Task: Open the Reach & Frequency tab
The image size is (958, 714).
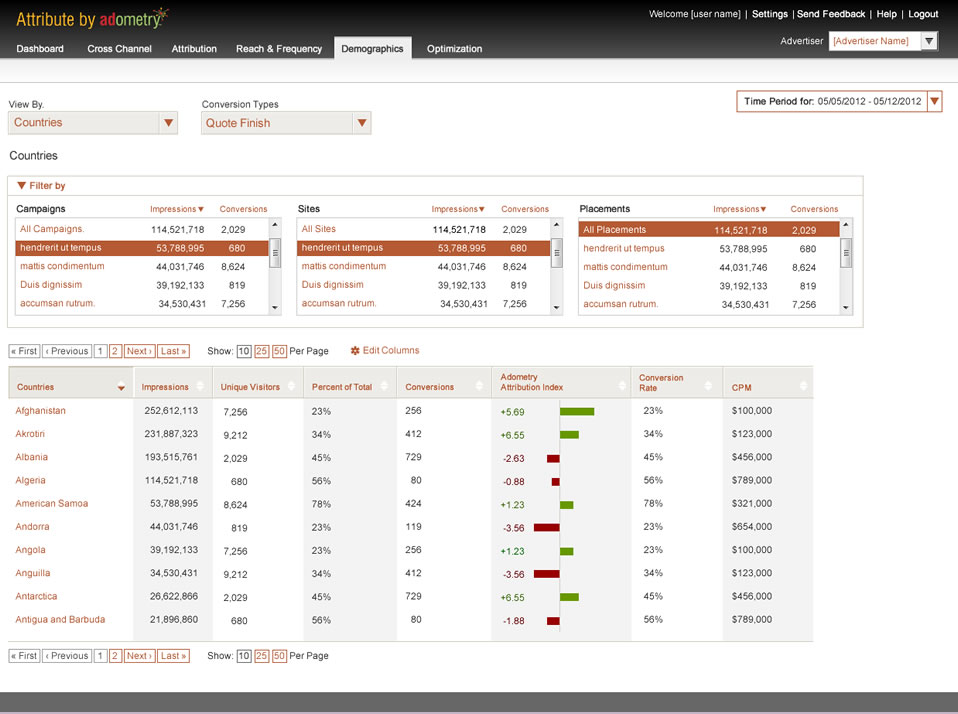Action: [x=279, y=49]
